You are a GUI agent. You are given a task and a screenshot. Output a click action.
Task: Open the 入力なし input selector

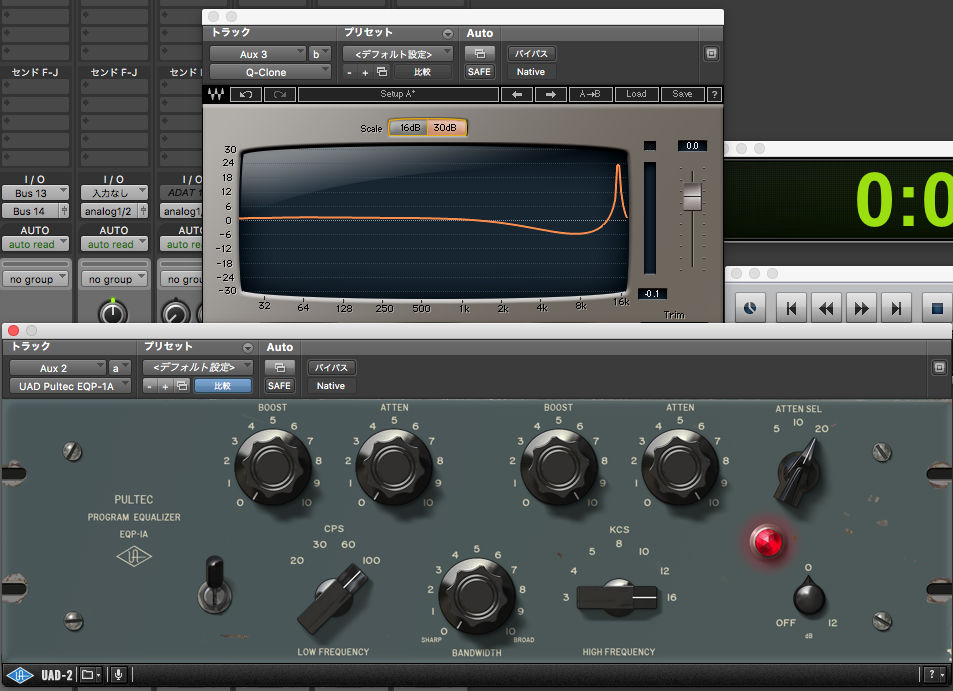tap(114, 193)
